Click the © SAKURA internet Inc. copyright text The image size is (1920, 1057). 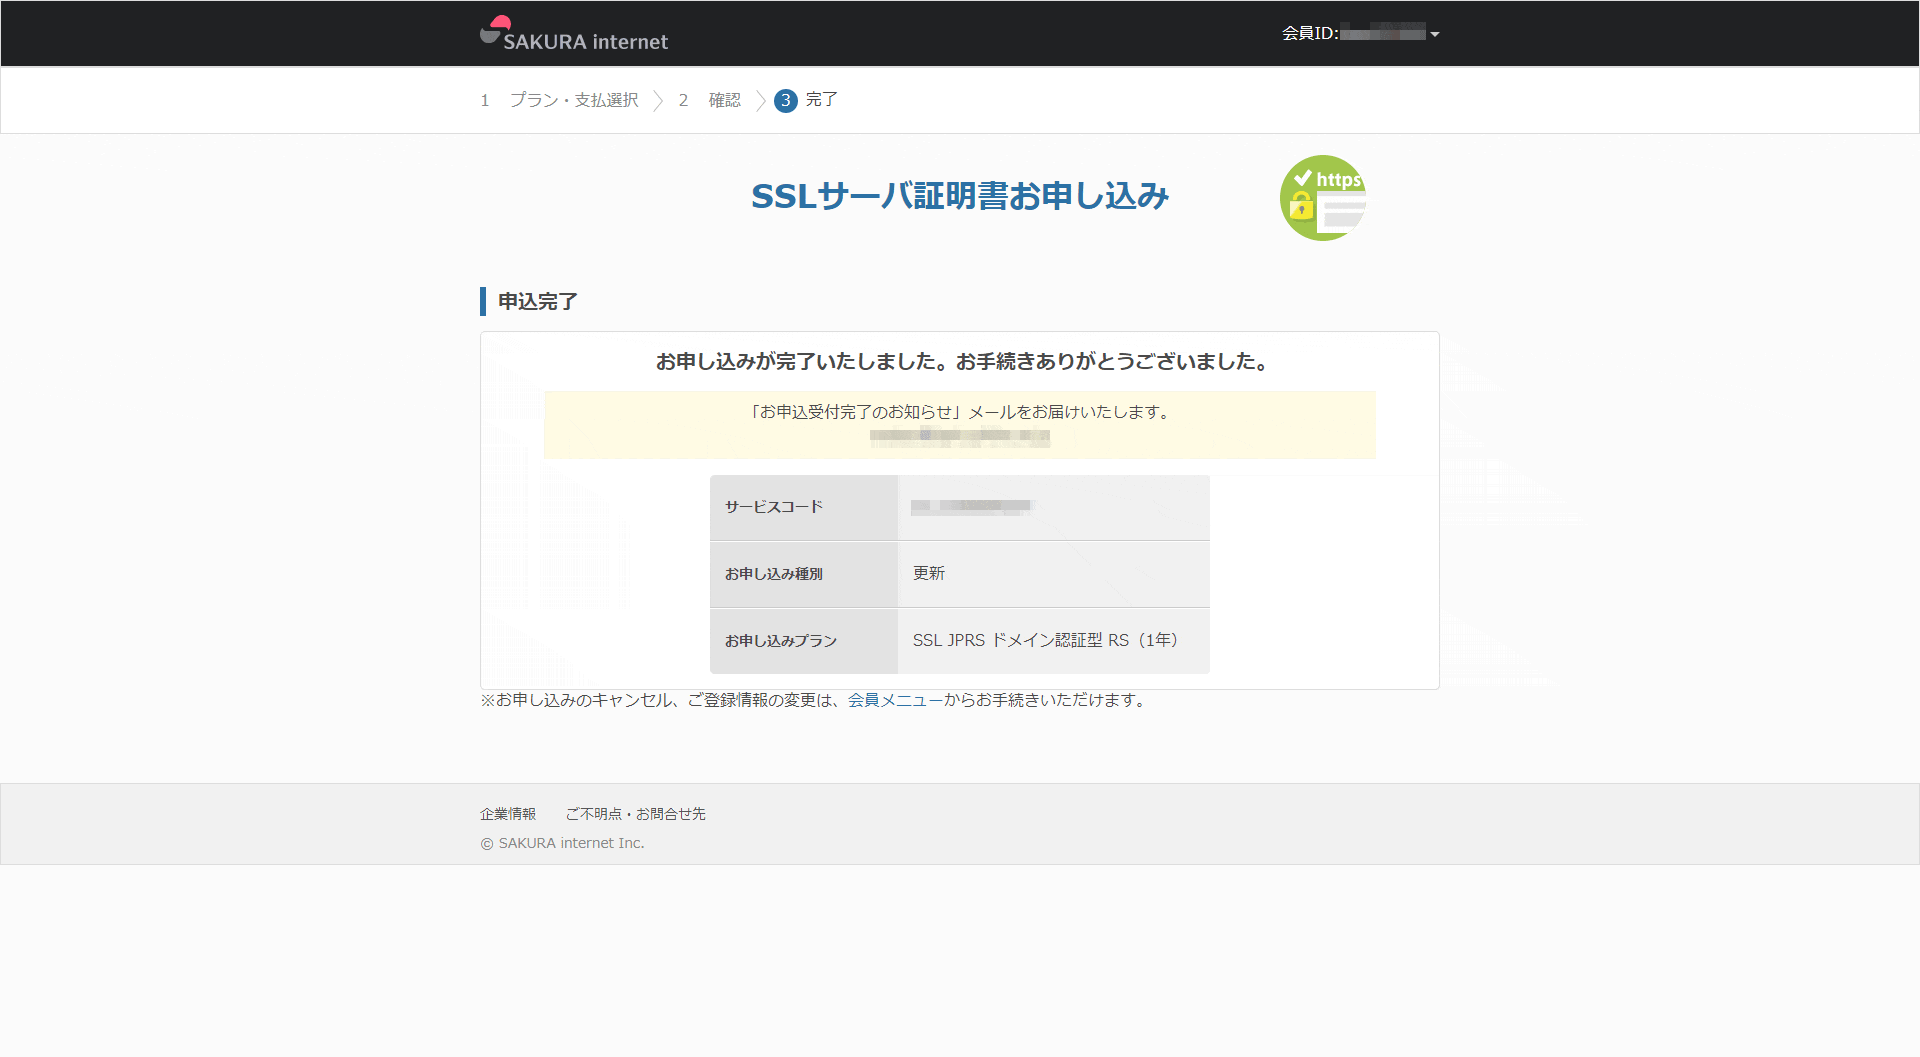tap(562, 843)
